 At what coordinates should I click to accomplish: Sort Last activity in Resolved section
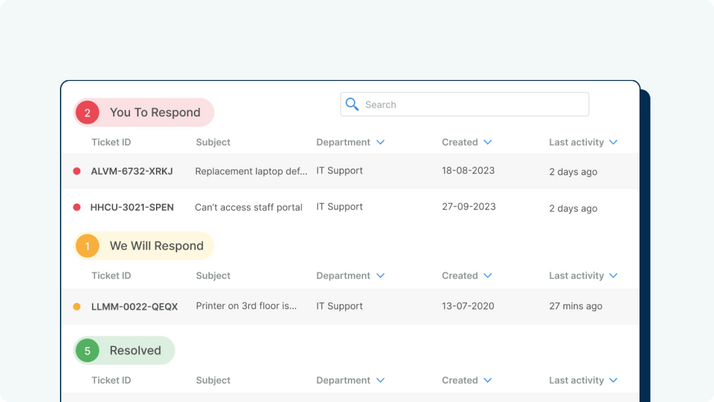coord(613,380)
